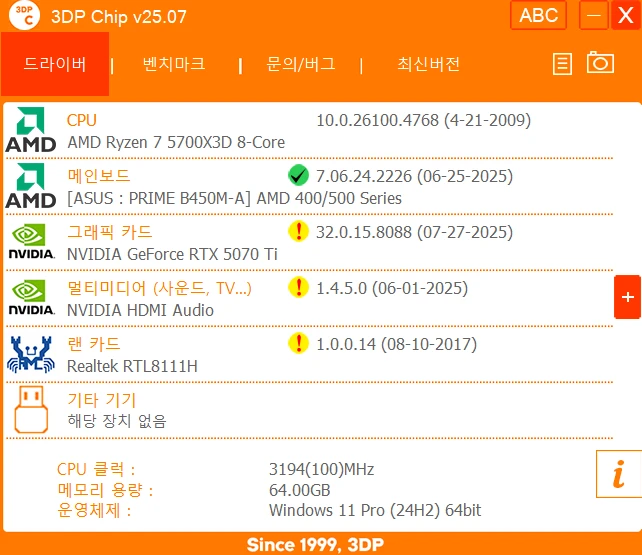Screen dimensions: 642x555
Task: Click the NVIDIA logo beside 그래픽 카드
Action: tap(31, 241)
